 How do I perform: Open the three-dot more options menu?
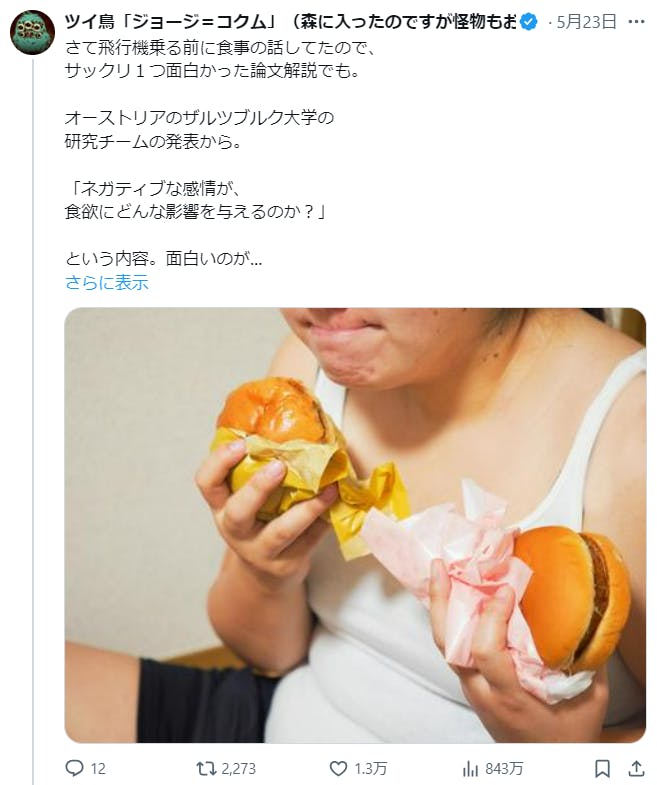636,22
